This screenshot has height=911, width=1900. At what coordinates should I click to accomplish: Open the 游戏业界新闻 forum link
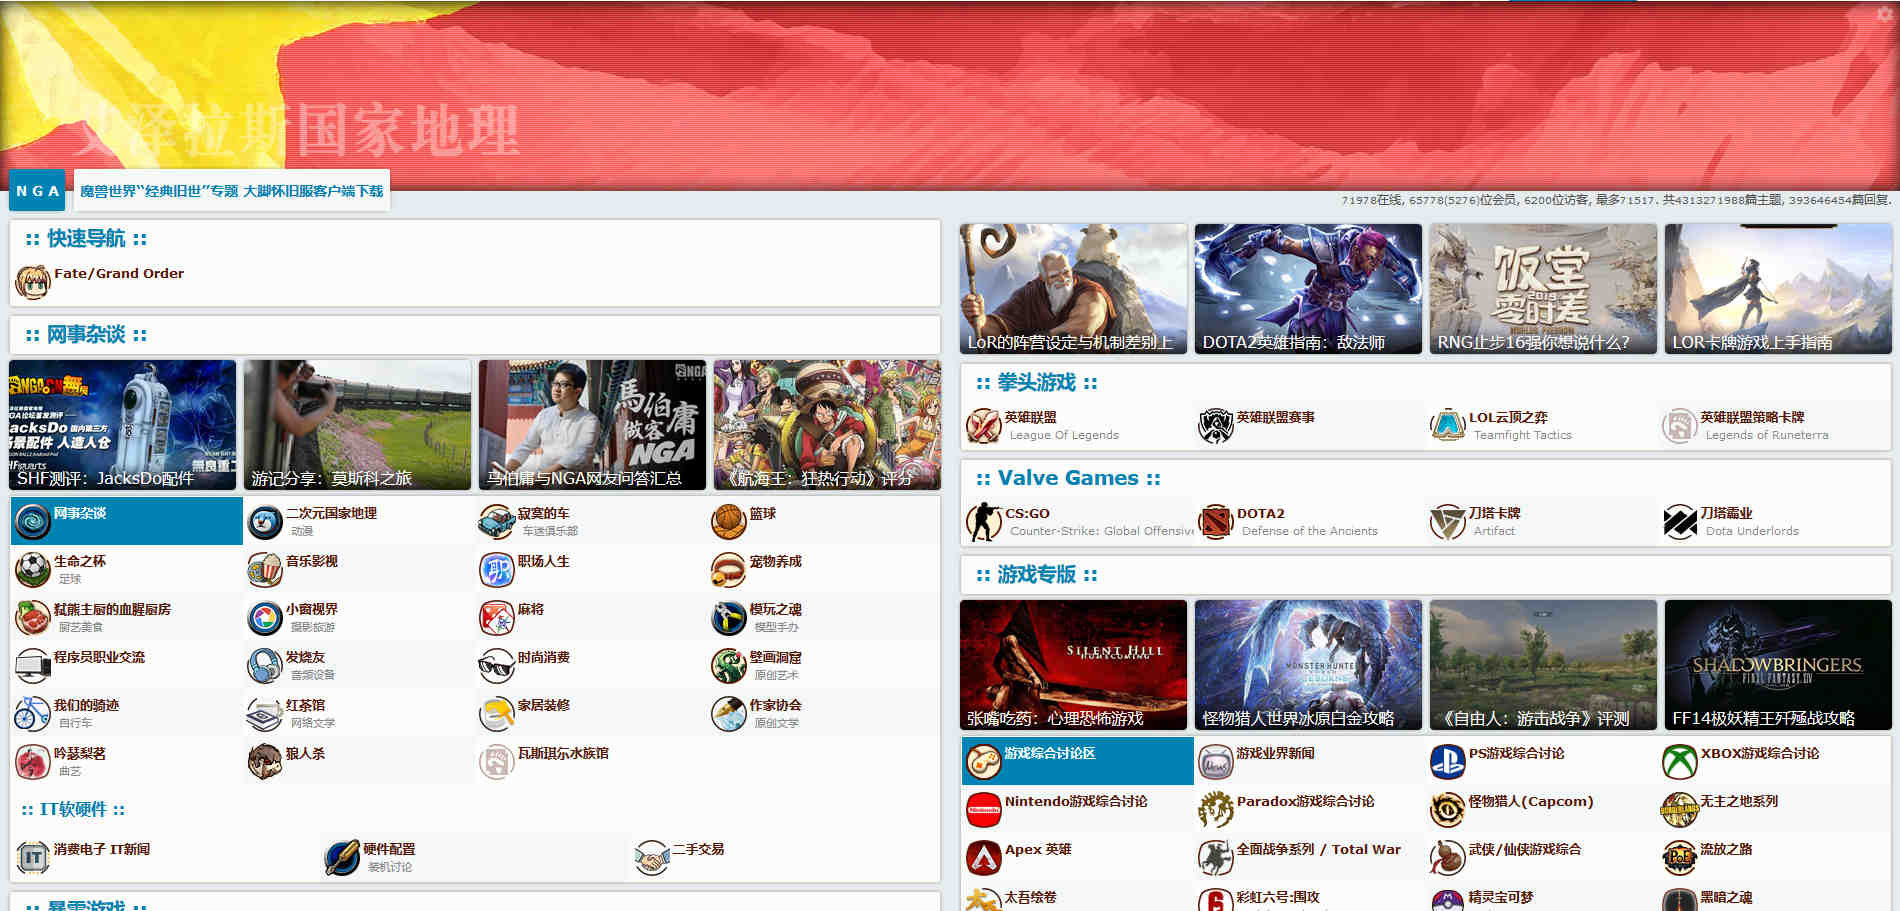(1275, 754)
